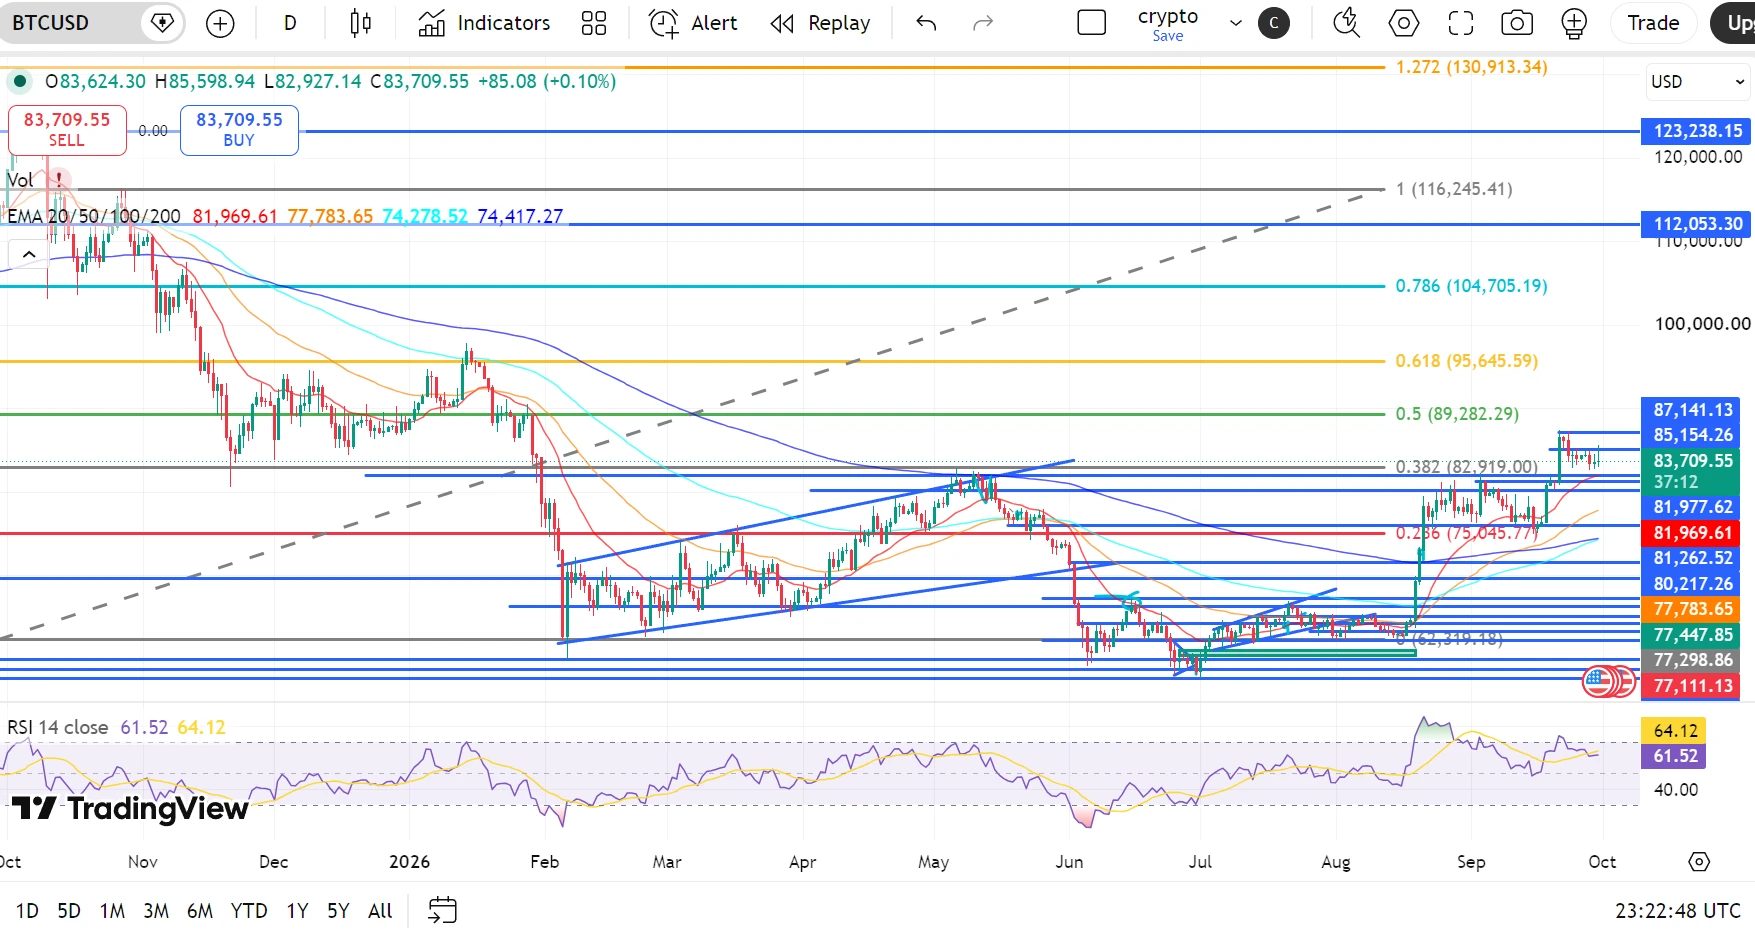
Task: Switch to the 1Y time range
Action: coord(297,911)
